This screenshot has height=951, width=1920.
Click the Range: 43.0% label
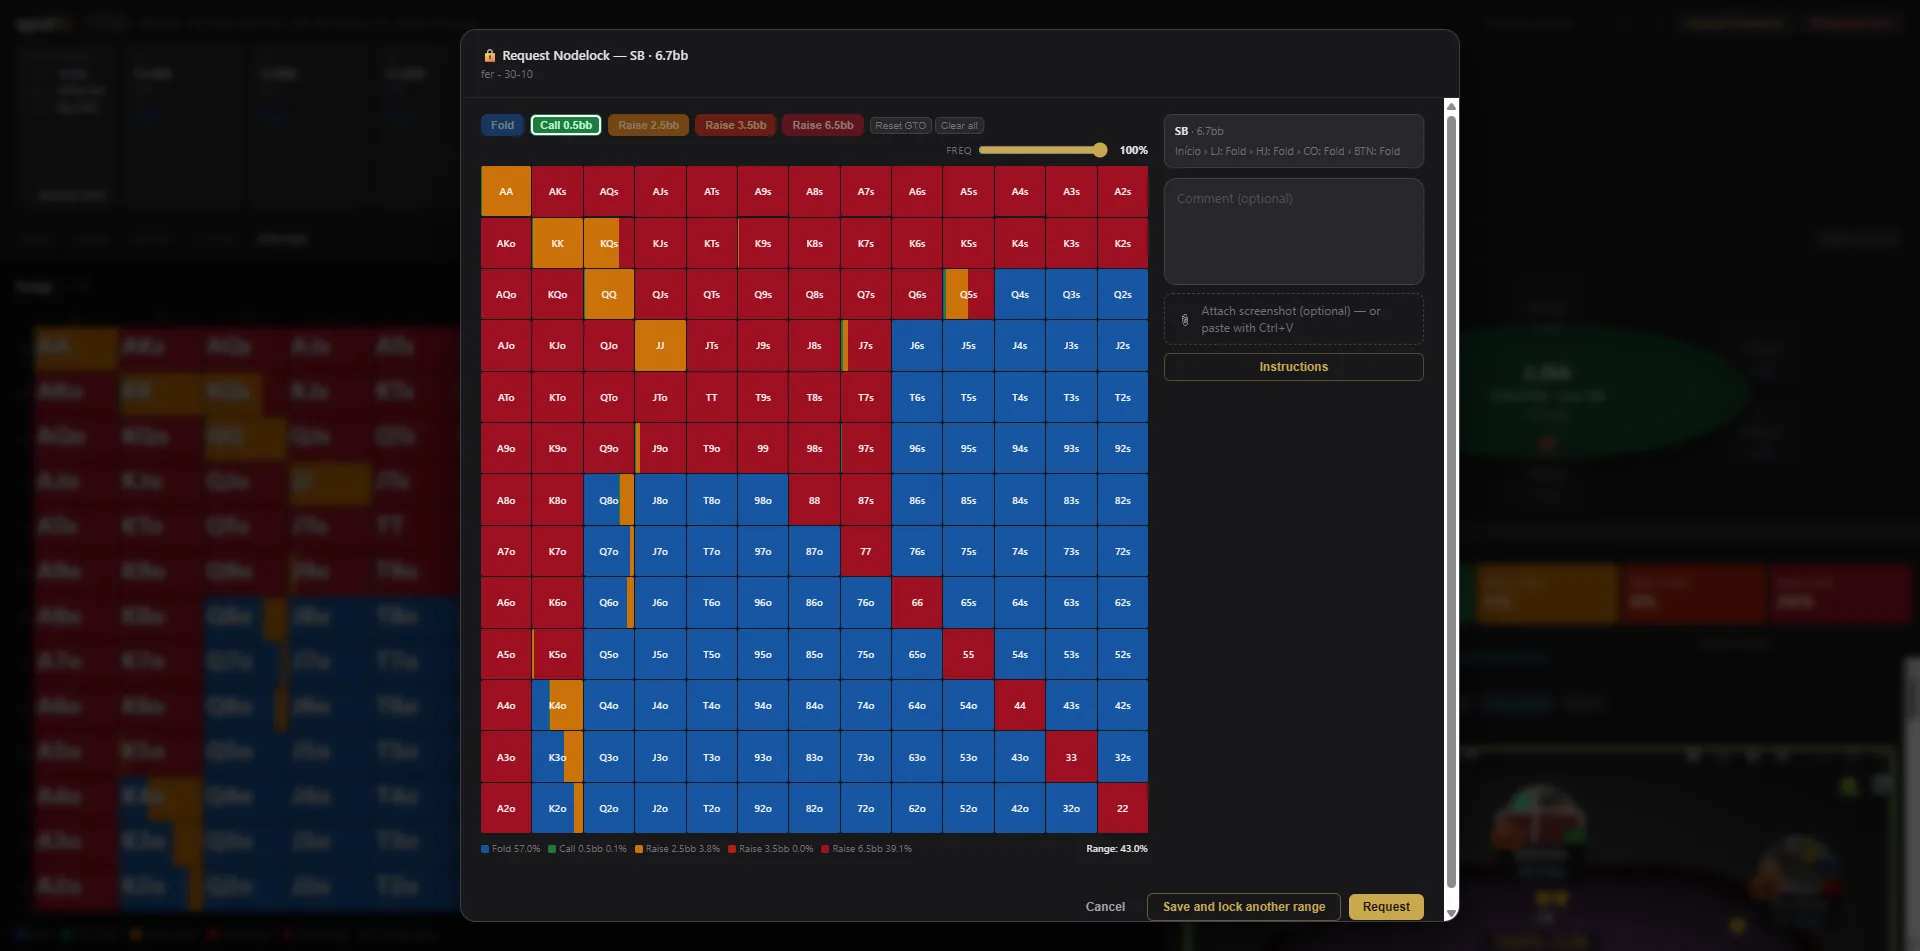point(1117,849)
